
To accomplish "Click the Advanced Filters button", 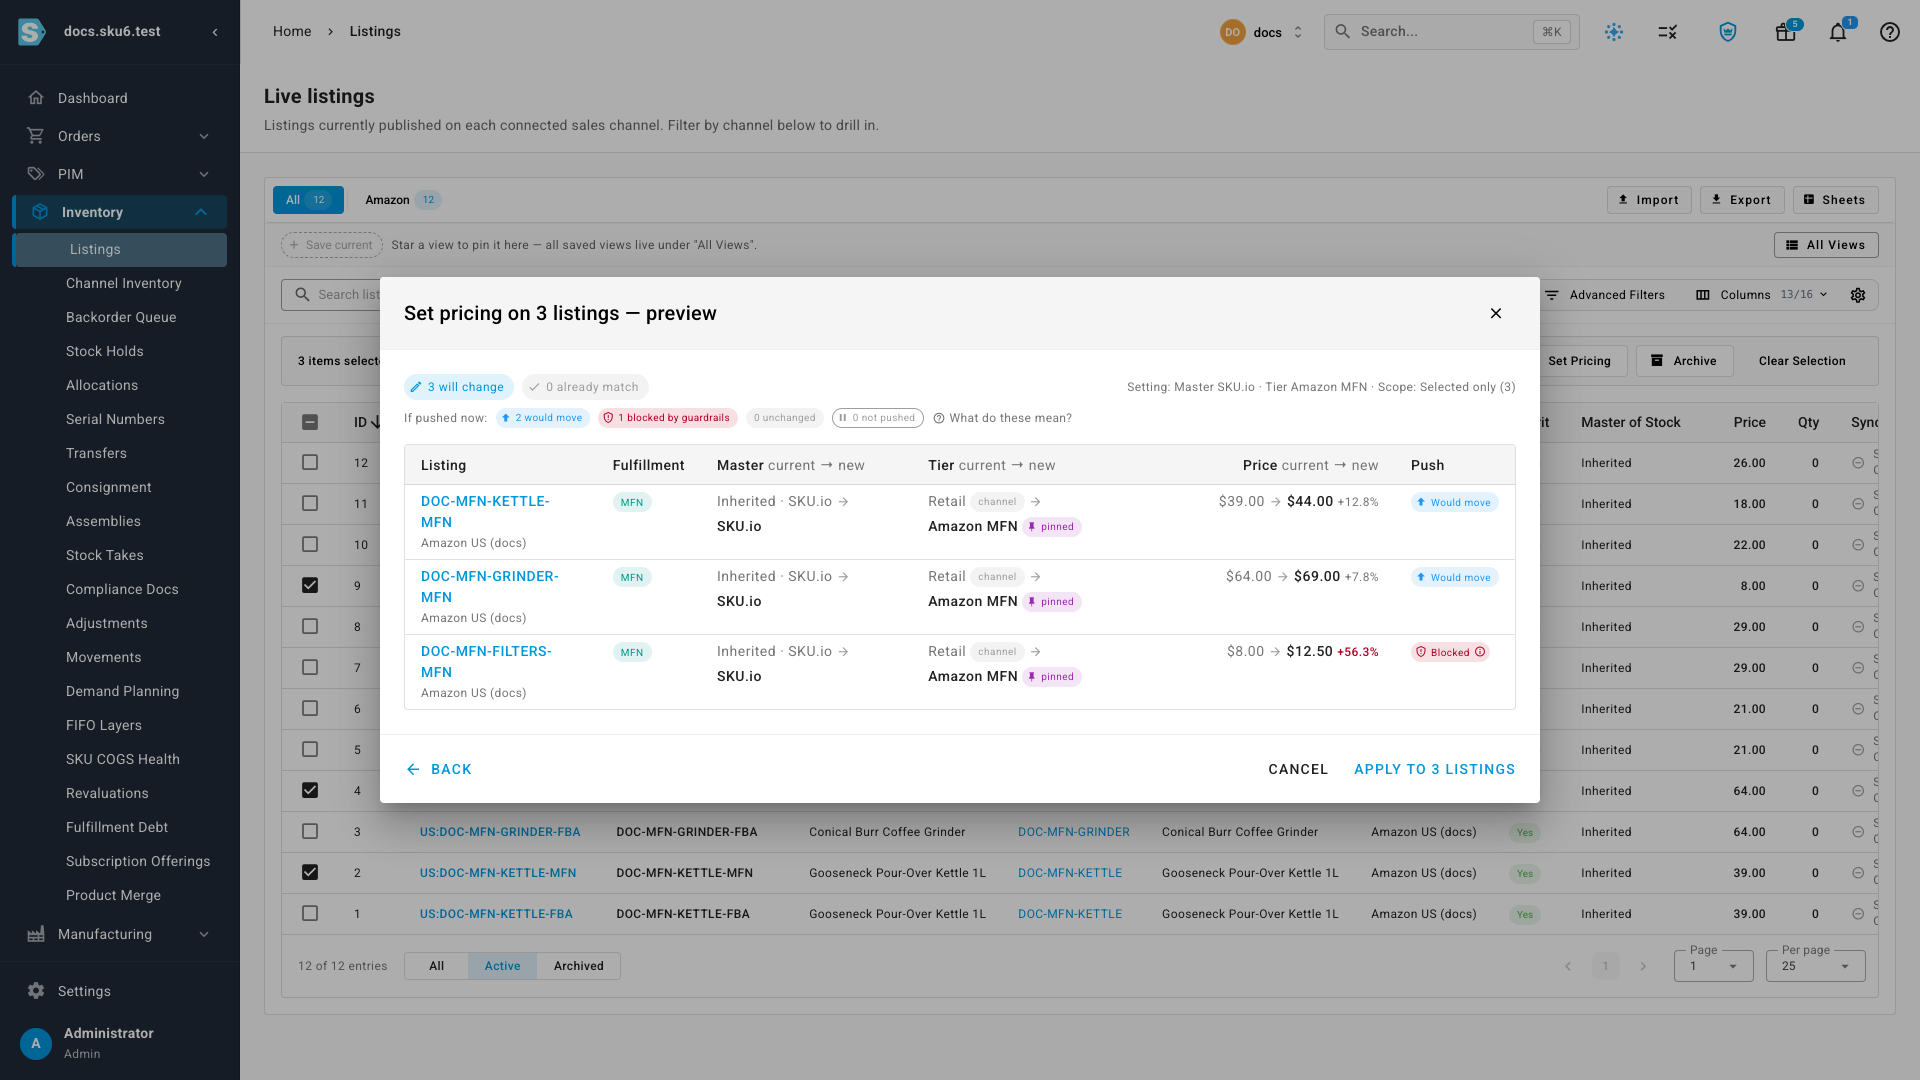I will click(1605, 295).
